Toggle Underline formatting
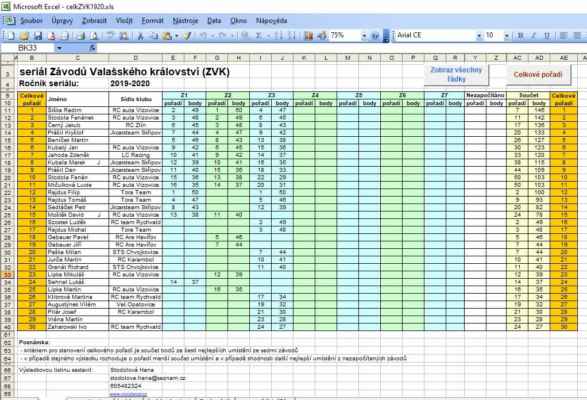Viewport: 587px width, 400px height. (547, 36)
